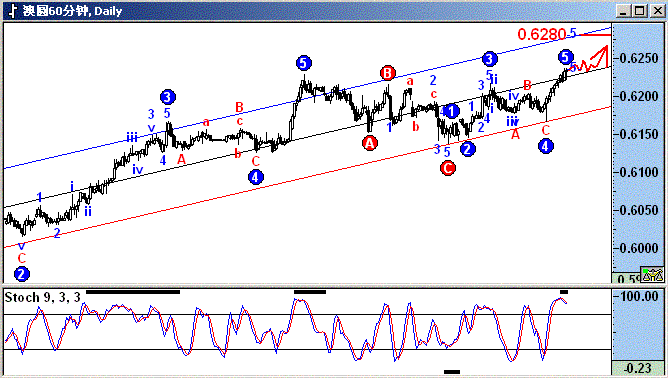
Task: Click the 0.6250 price axis label
Action: tap(639, 58)
